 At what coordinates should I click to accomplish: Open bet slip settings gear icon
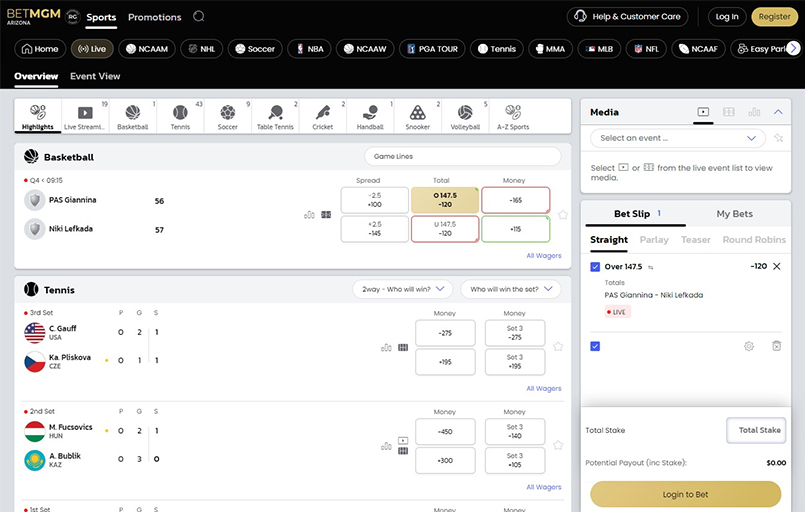pos(749,346)
